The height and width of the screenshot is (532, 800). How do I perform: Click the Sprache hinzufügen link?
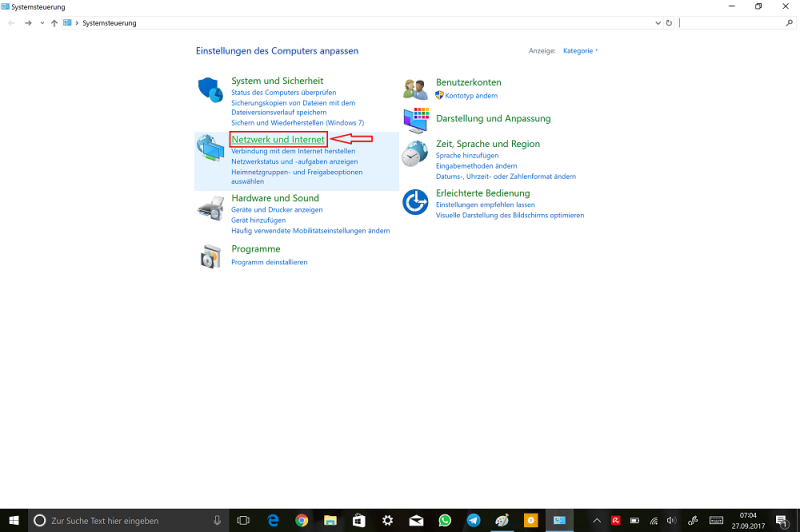[467, 156]
